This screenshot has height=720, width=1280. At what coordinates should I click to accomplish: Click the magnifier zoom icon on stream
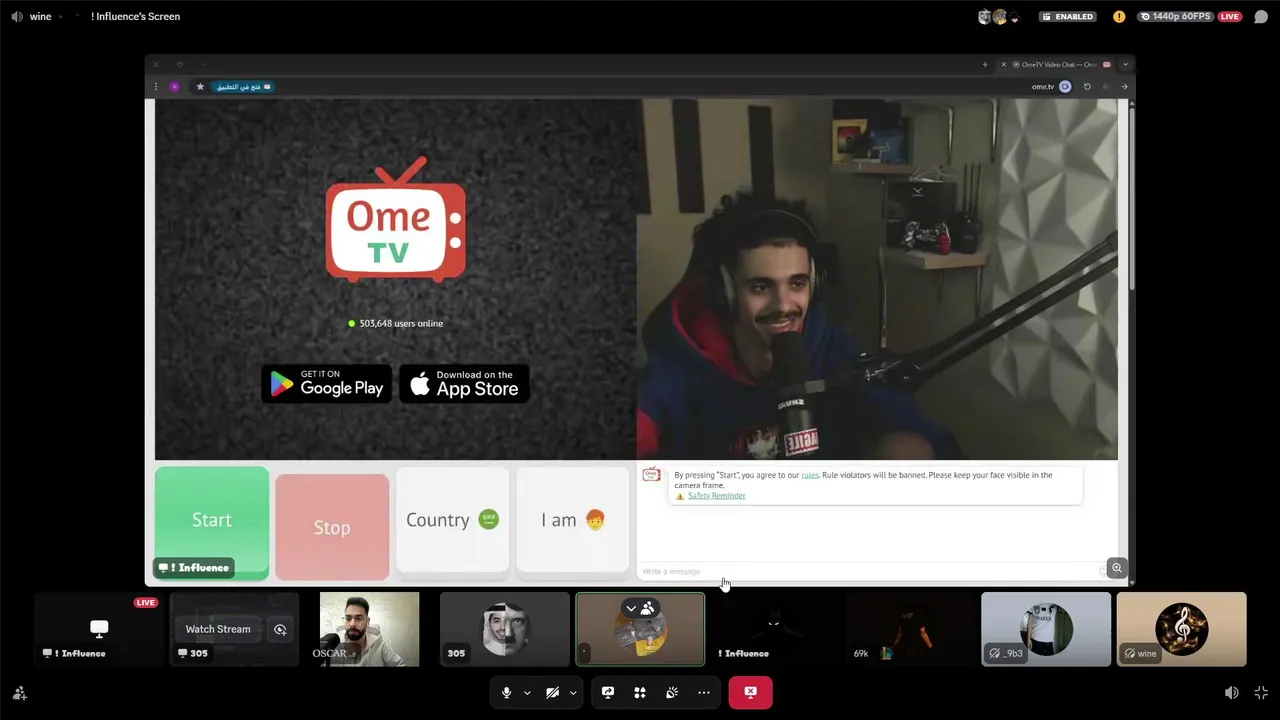tap(1117, 568)
